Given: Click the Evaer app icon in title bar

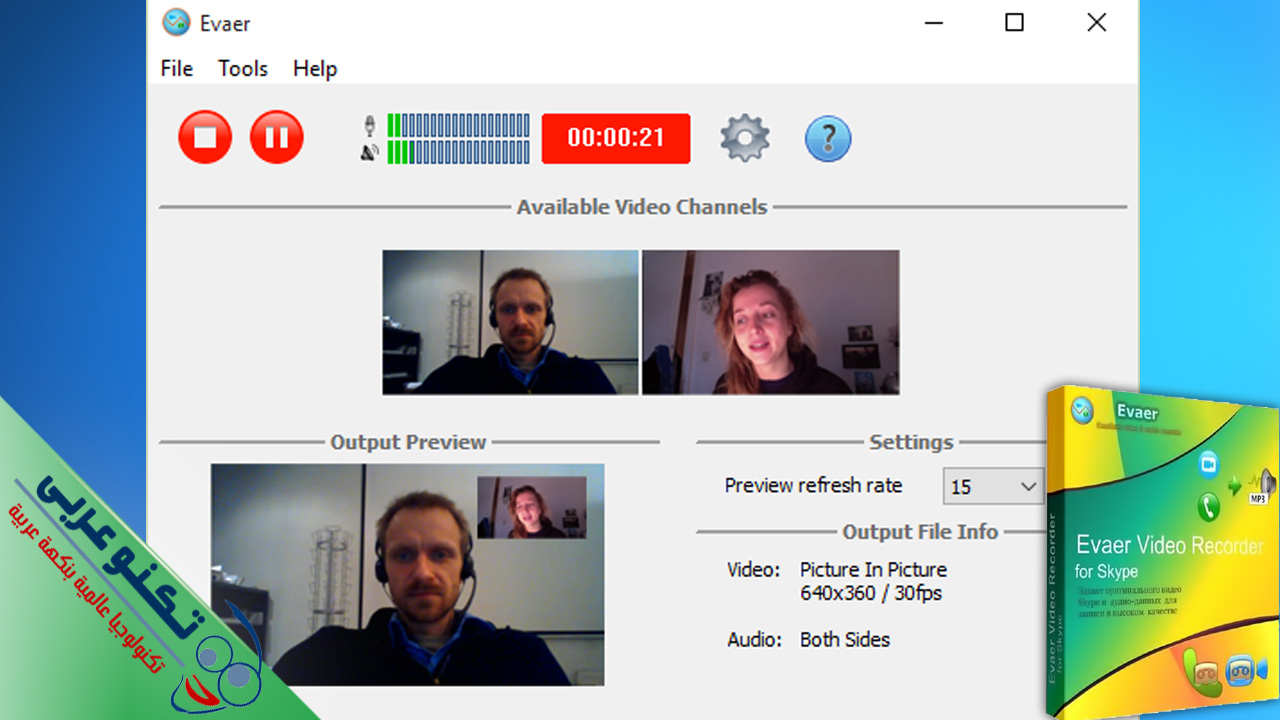Looking at the screenshot, I should click(176, 22).
